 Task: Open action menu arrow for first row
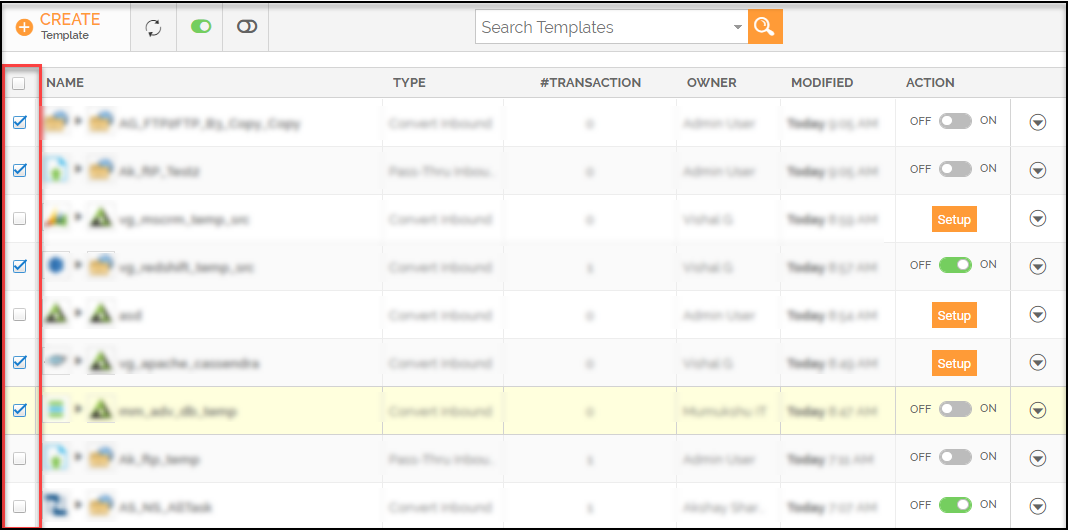[1037, 123]
